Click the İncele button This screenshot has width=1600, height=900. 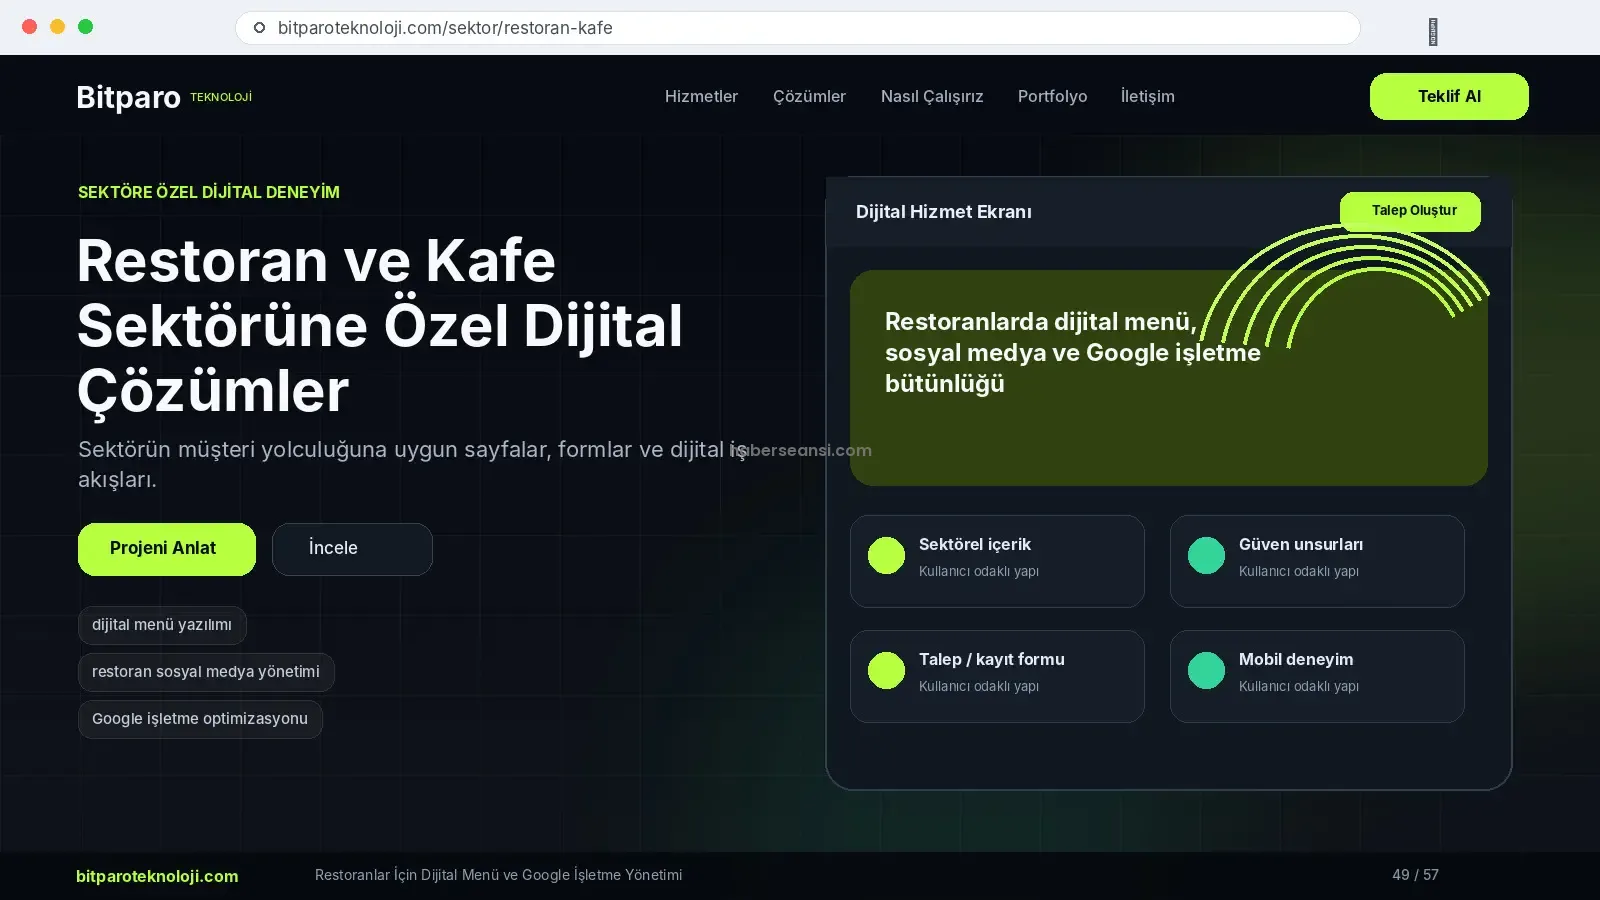click(352, 549)
